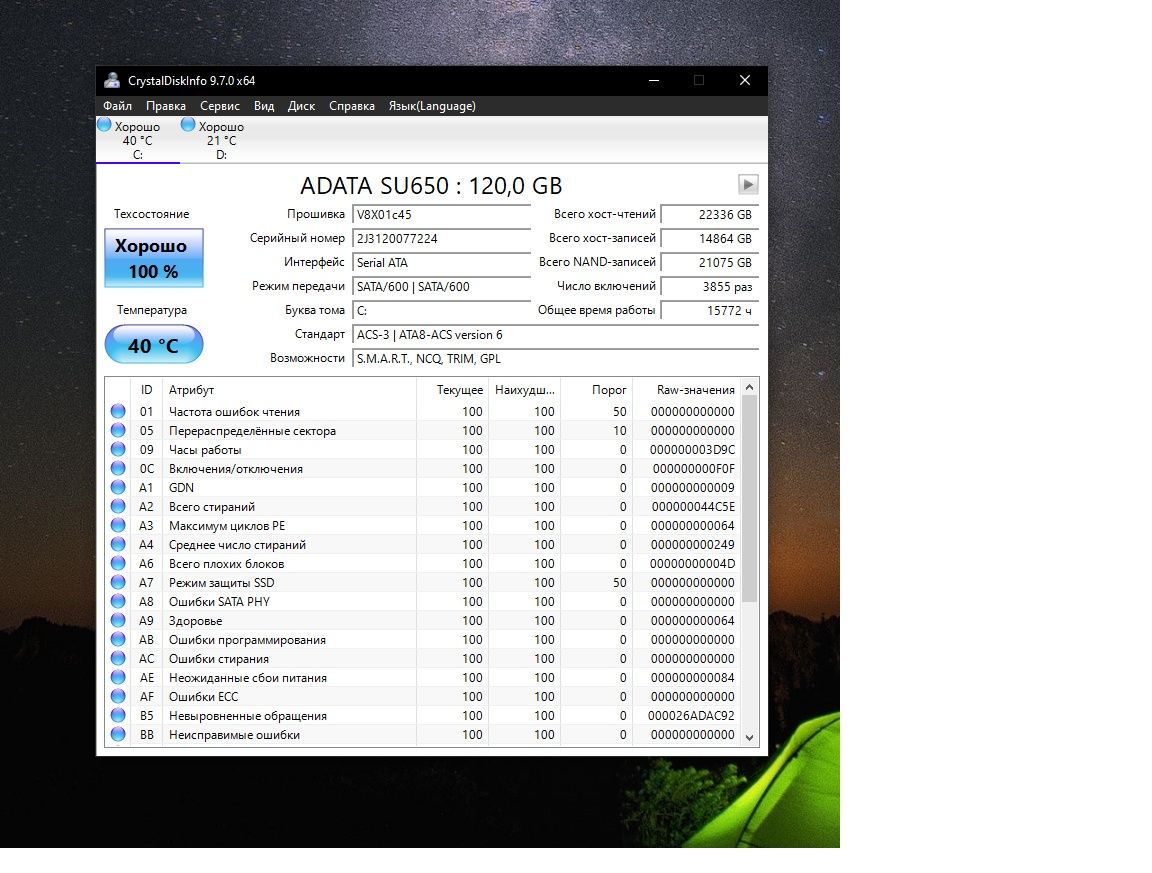1152x873 pixels.
Task: Click the next disk arrow button
Action: click(748, 184)
